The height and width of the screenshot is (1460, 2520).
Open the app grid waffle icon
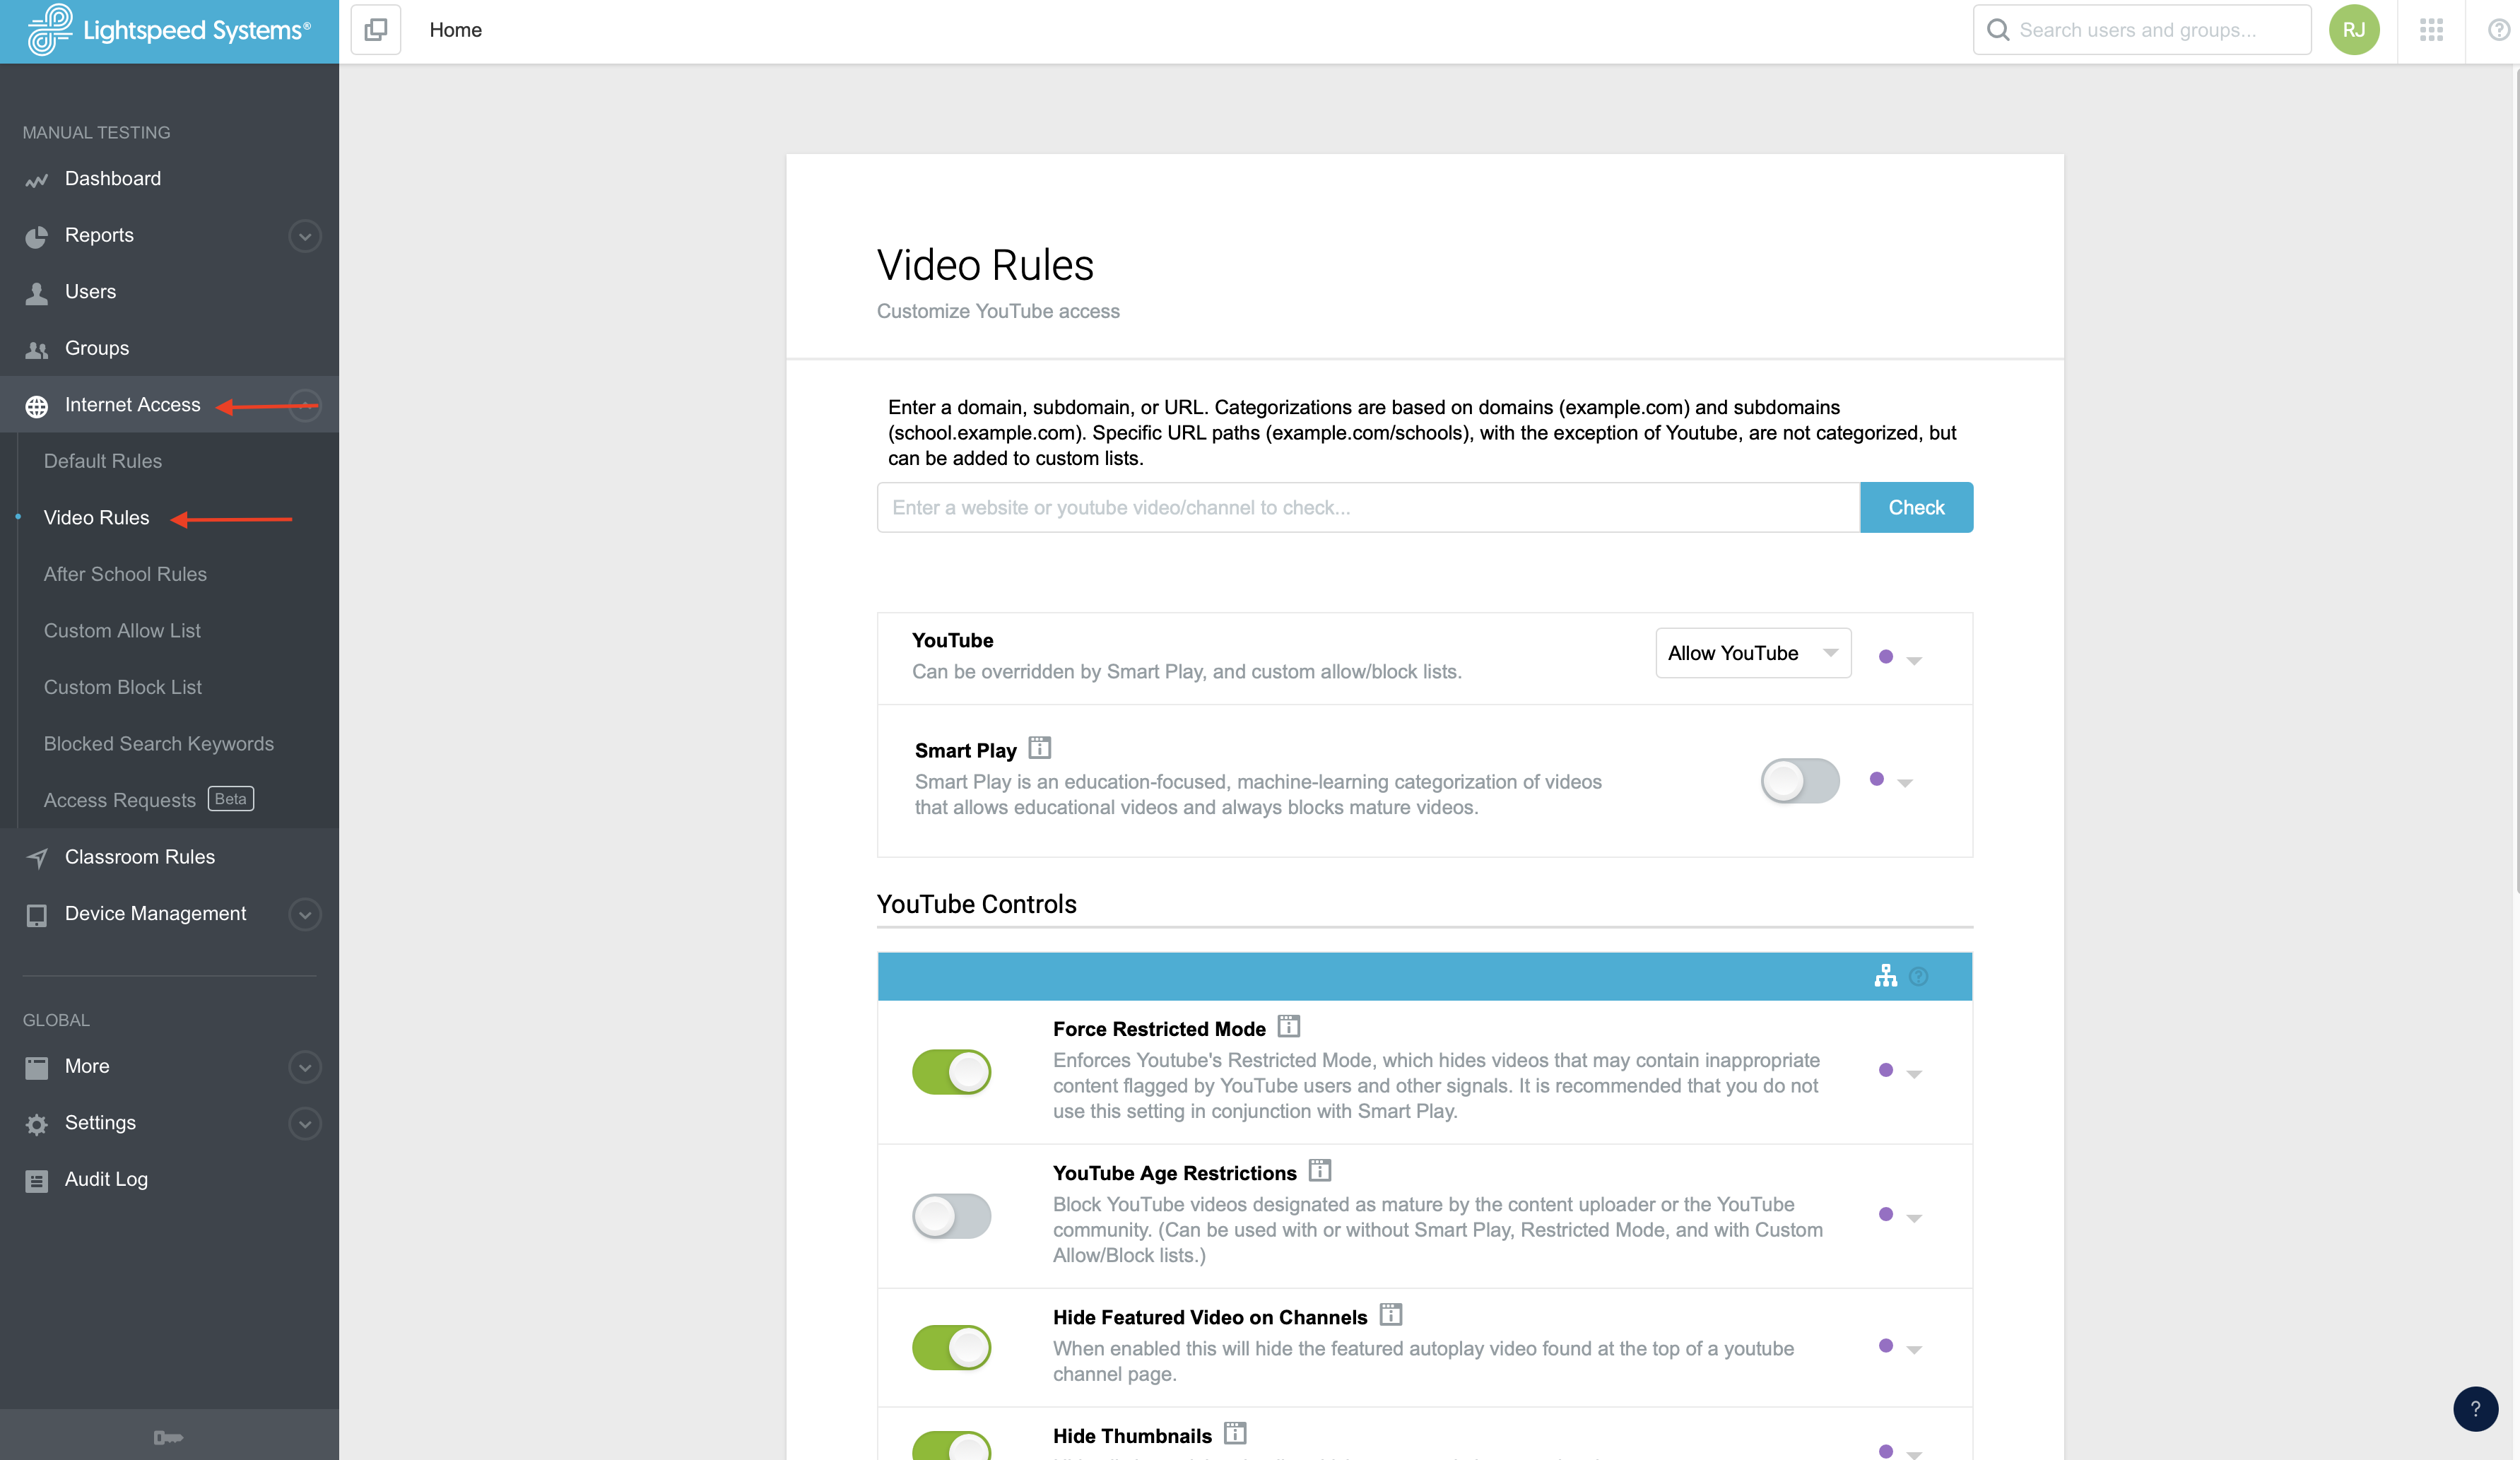[x=2432, y=30]
